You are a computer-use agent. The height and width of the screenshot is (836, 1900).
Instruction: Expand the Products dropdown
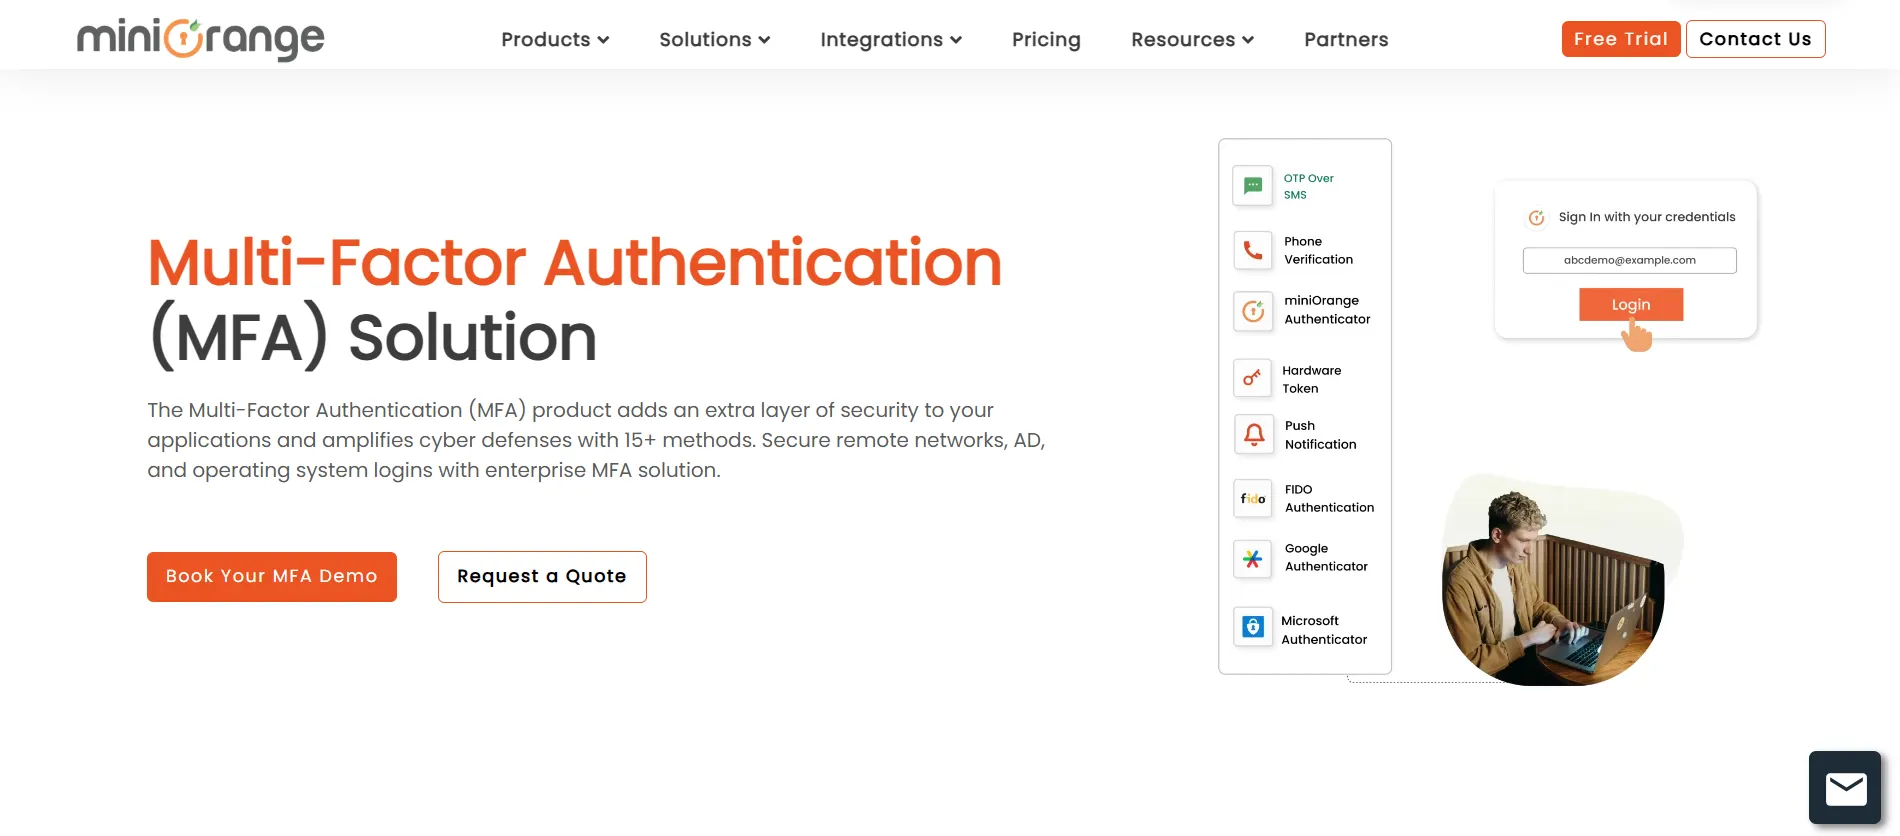pyautogui.click(x=554, y=39)
